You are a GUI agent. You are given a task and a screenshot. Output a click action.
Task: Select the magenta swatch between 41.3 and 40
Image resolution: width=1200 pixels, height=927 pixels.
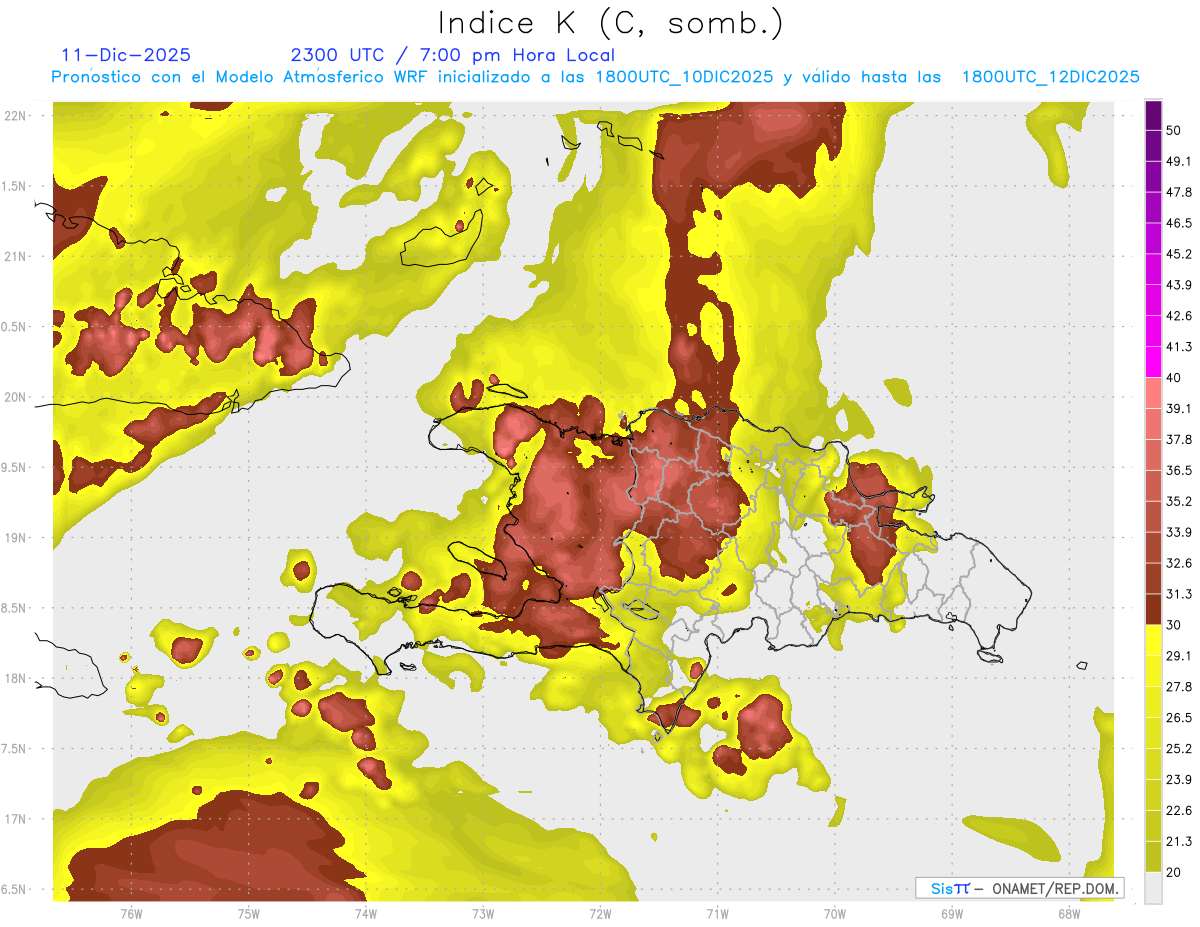[1154, 362]
